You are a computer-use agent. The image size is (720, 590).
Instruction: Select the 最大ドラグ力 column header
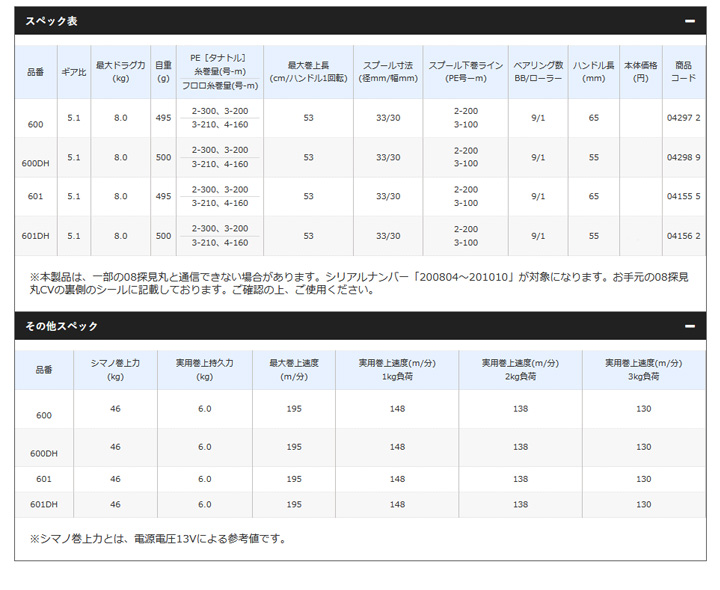tap(120, 70)
